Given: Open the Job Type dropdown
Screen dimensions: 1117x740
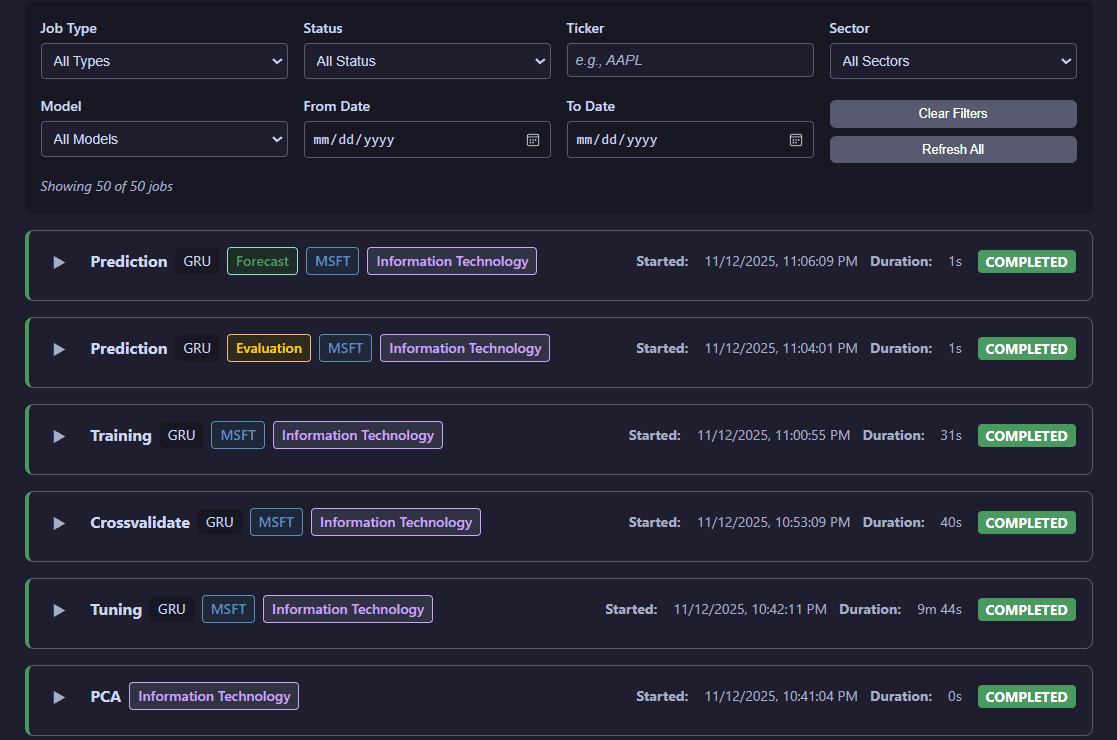Looking at the screenshot, I should [165, 61].
